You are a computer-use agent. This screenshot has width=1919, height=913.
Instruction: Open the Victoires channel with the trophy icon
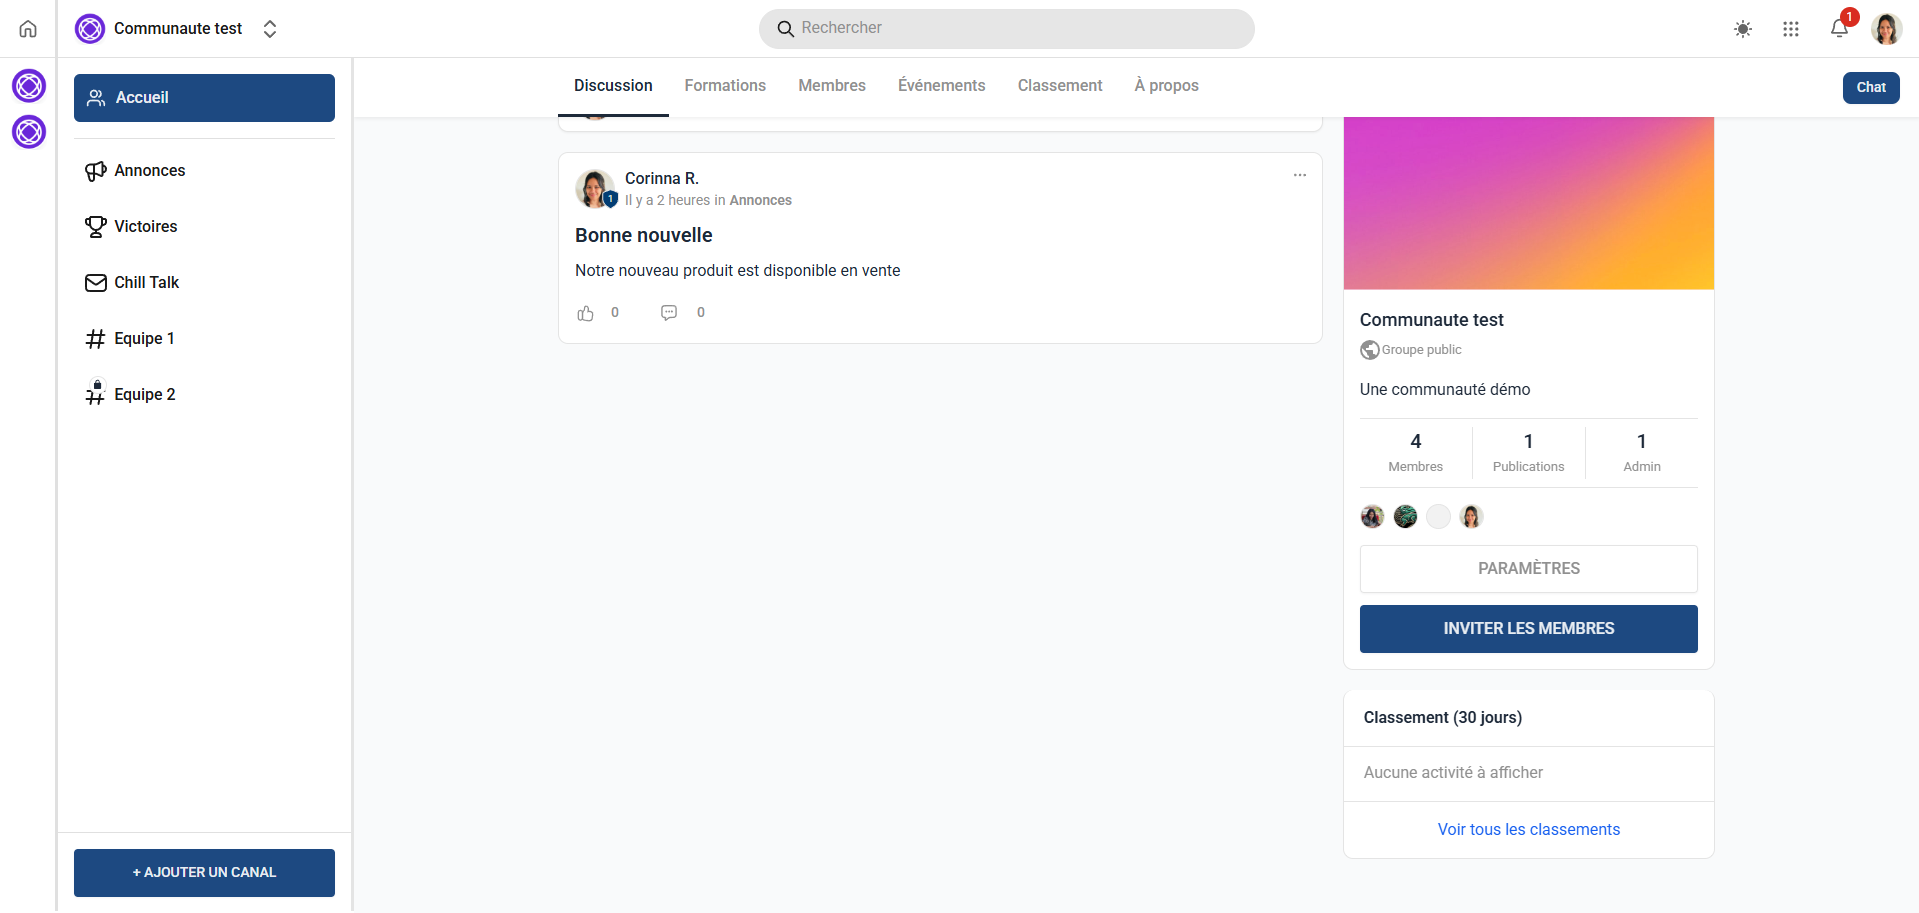tap(145, 227)
